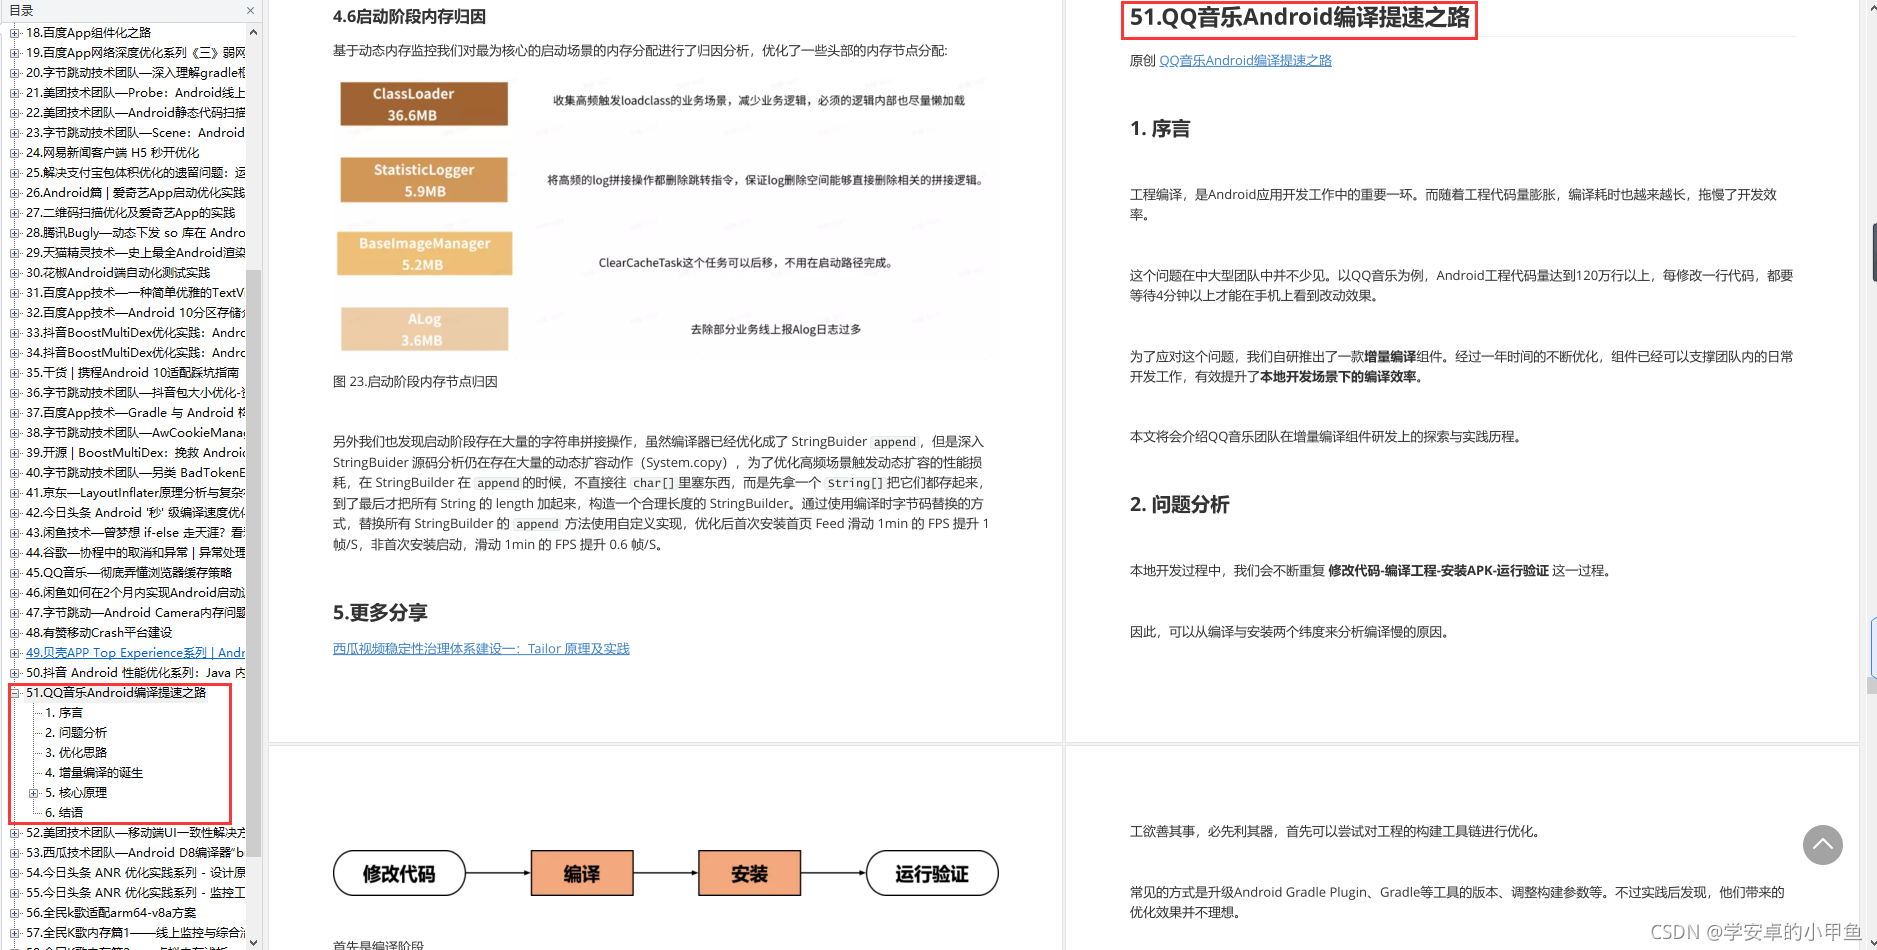Select 31.百度App技术 TextView entry
The height and width of the screenshot is (950, 1877).
point(135,293)
